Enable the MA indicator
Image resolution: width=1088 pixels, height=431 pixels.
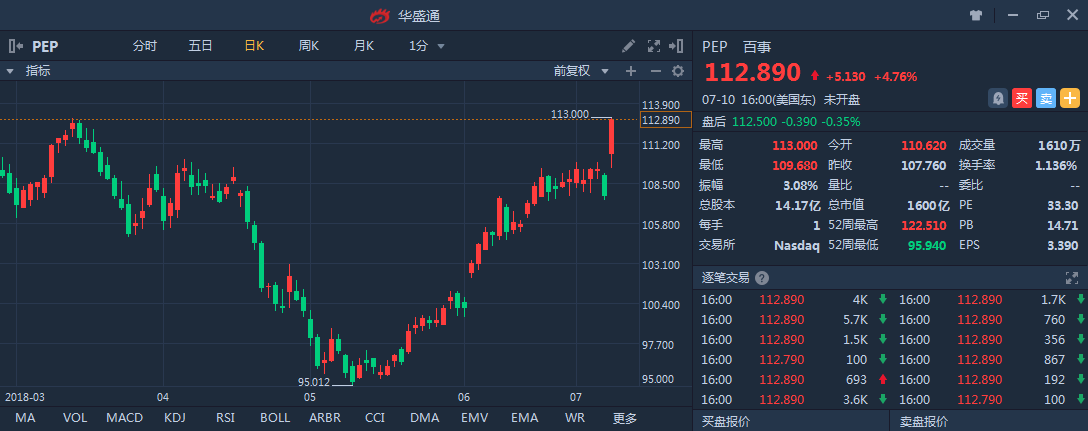click(25, 418)
